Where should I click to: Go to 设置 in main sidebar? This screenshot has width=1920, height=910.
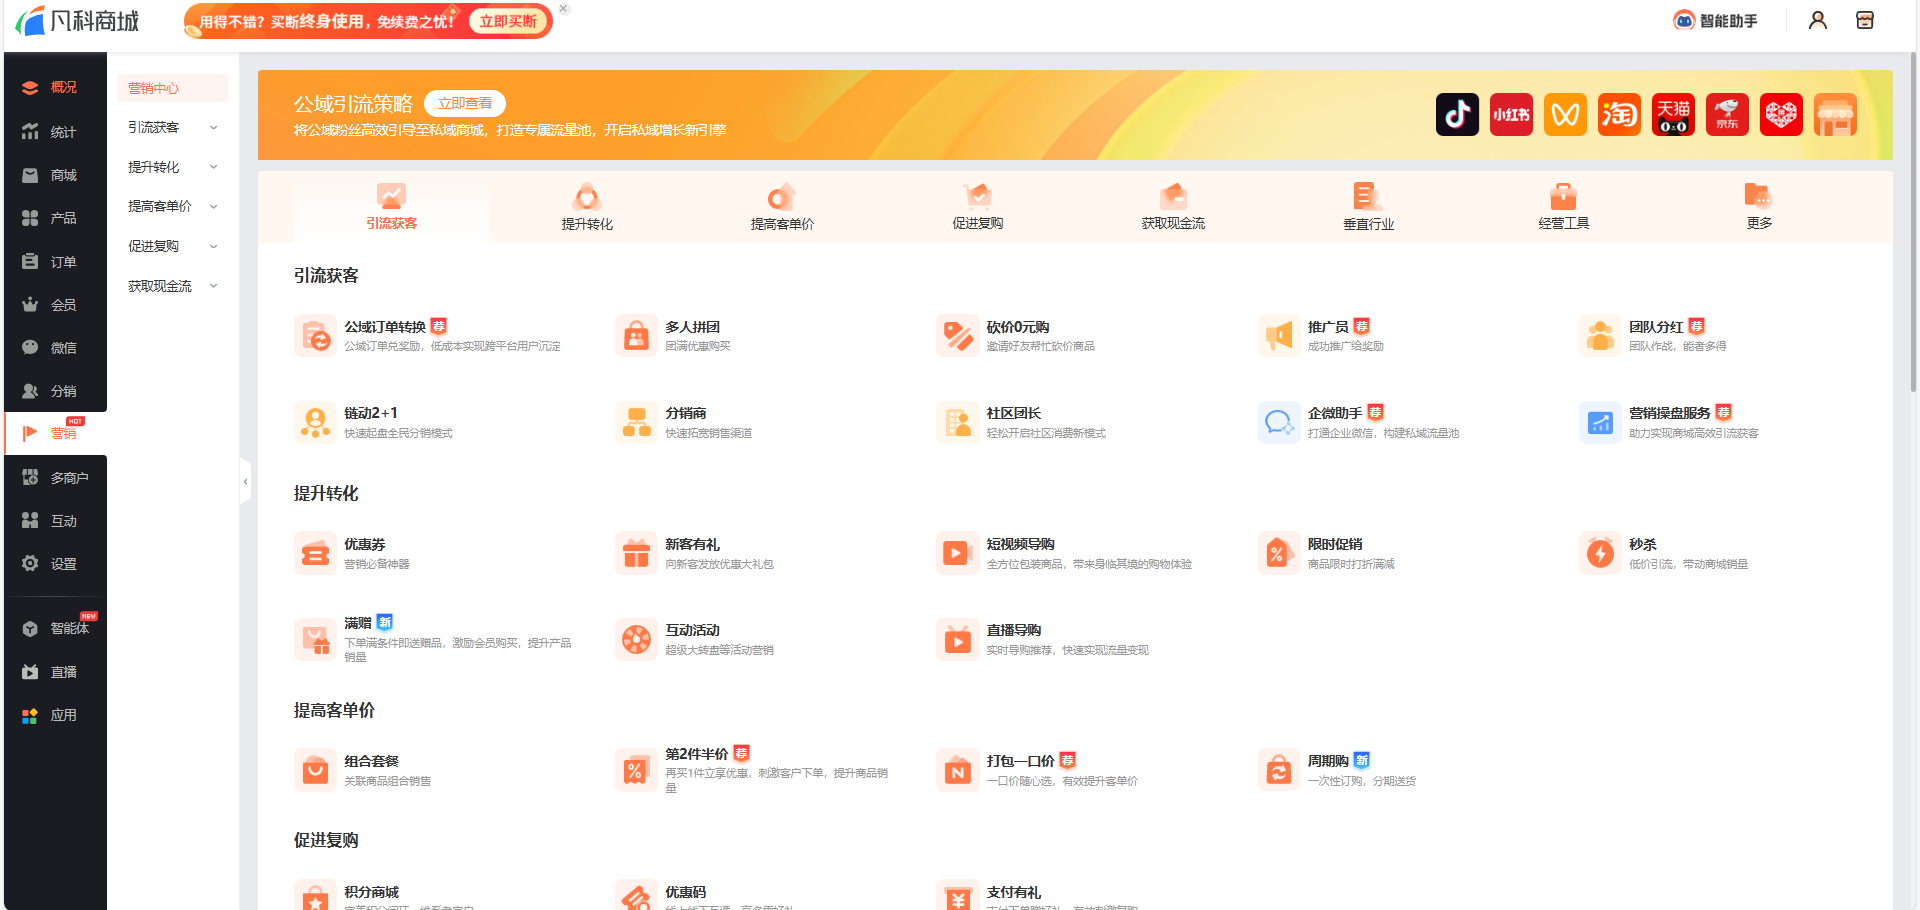pos(55,564)
